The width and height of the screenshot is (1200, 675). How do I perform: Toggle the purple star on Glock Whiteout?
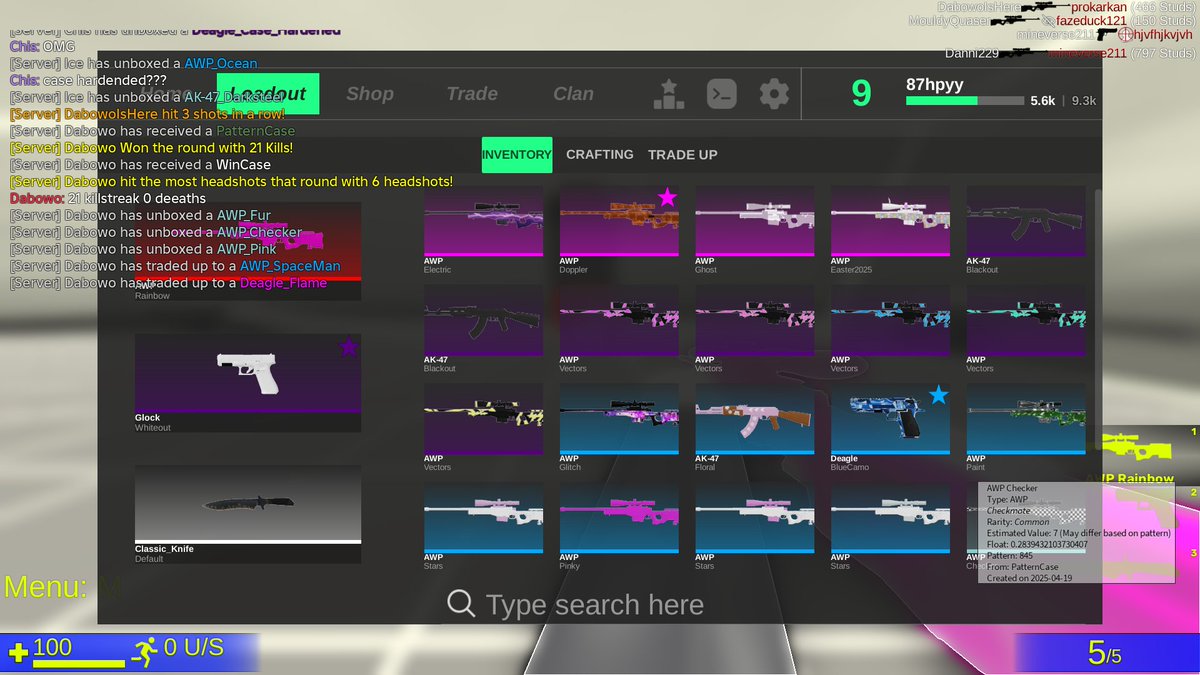click(x=348, y=347)
